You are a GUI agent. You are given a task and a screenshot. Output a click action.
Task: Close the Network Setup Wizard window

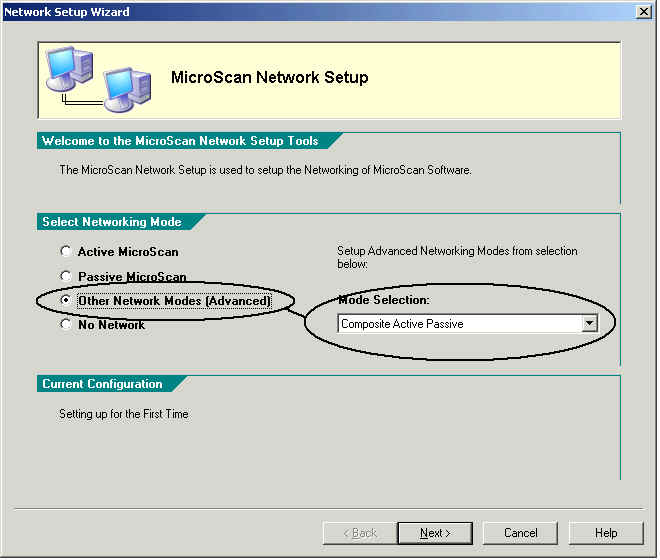point(644,12)
